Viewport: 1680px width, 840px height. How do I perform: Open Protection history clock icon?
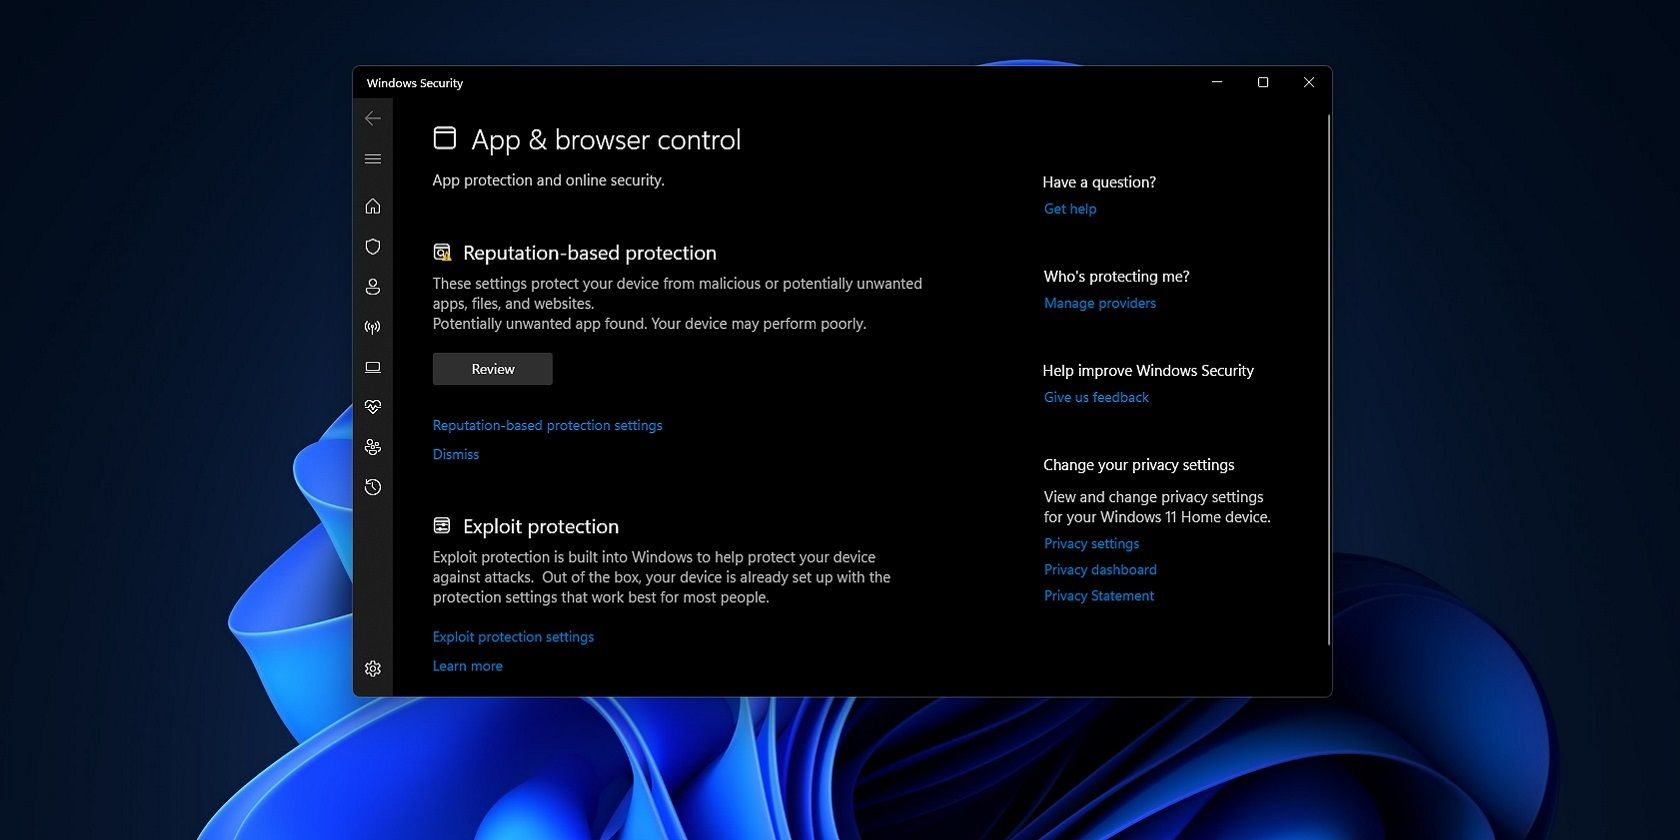373,487
